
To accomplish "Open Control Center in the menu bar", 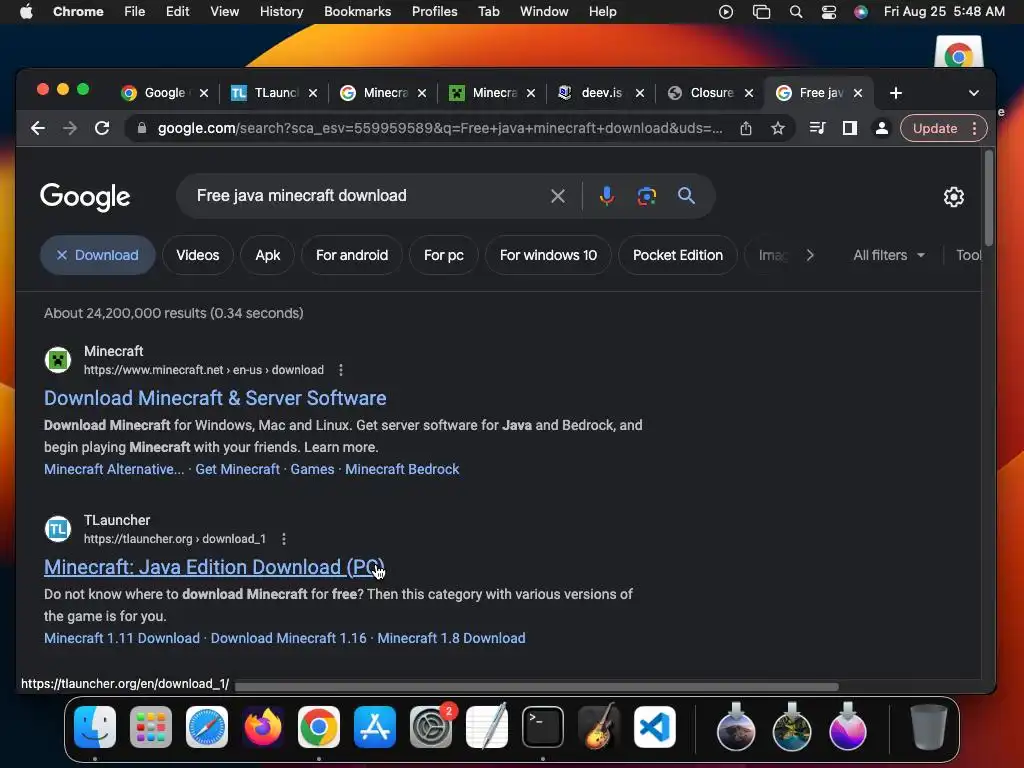I will point(828,12).
